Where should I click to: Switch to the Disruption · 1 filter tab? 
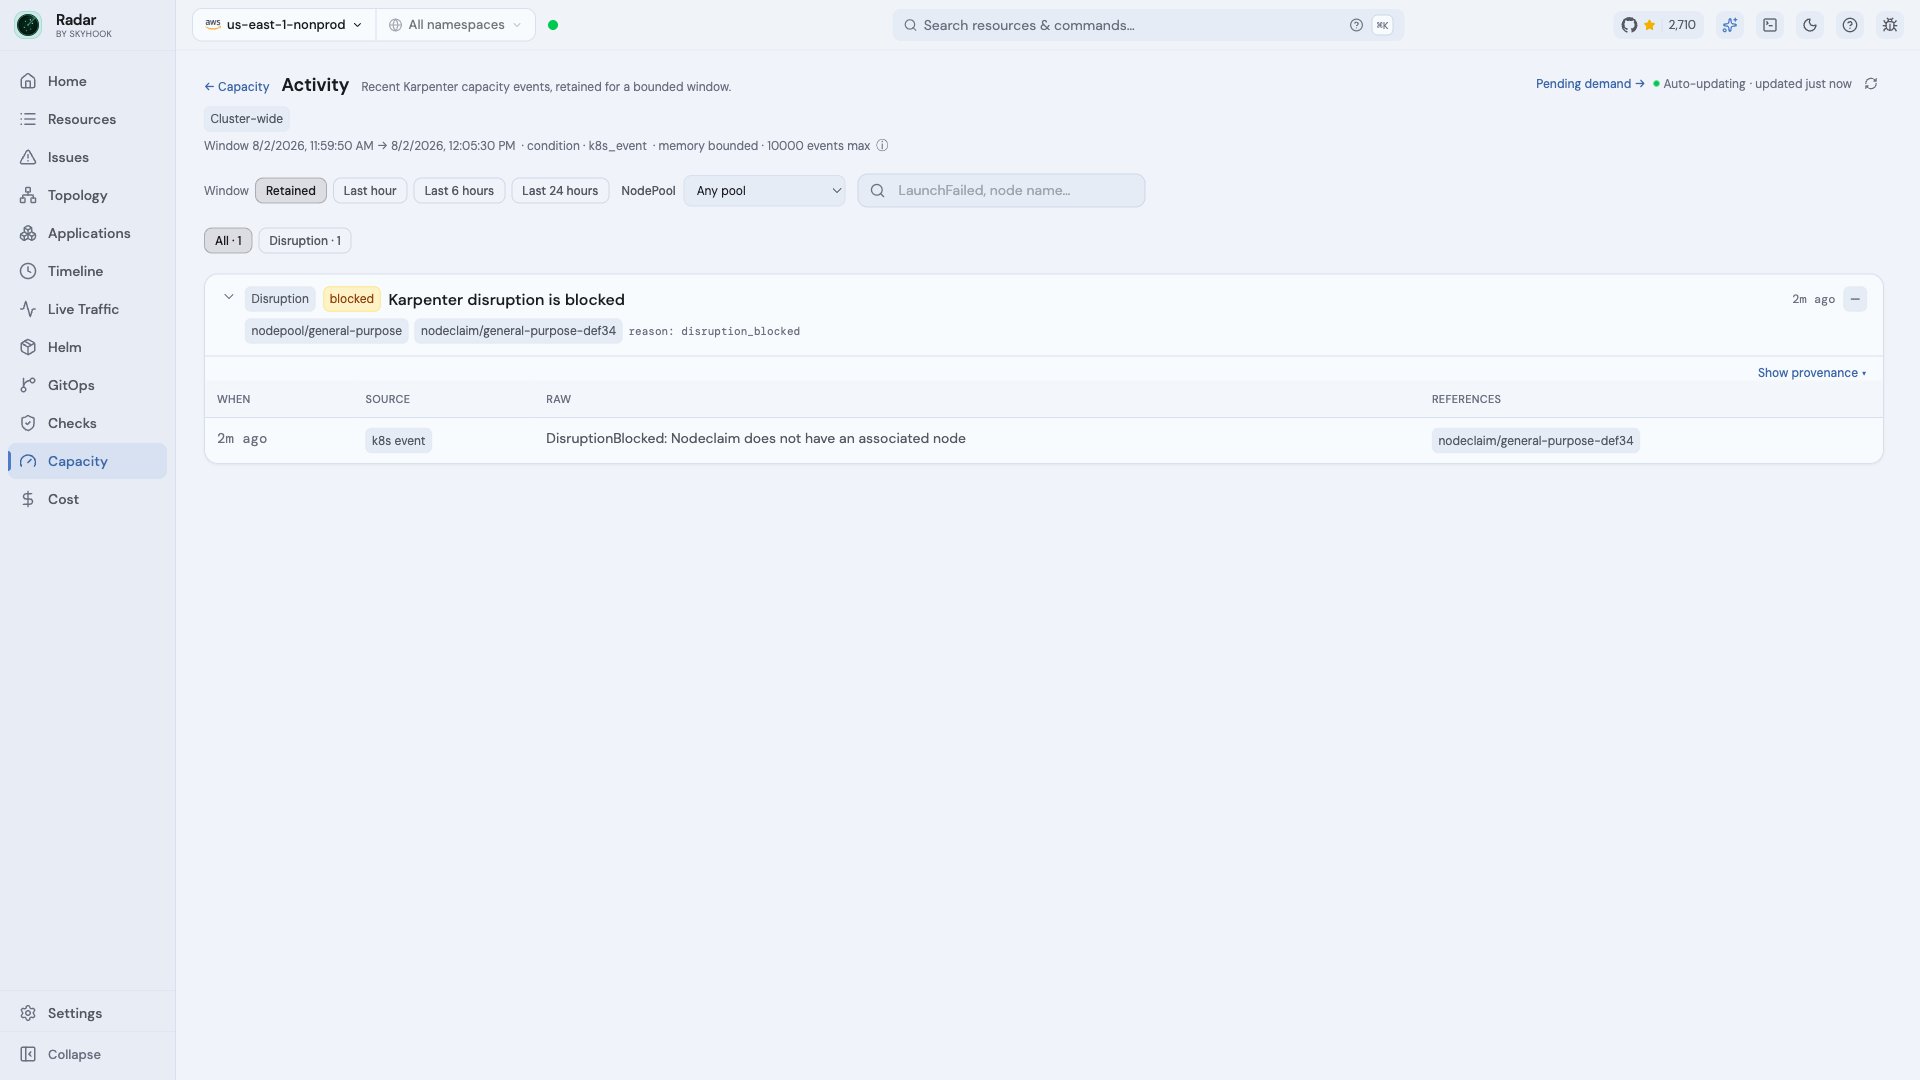click(x=305, y=241)
